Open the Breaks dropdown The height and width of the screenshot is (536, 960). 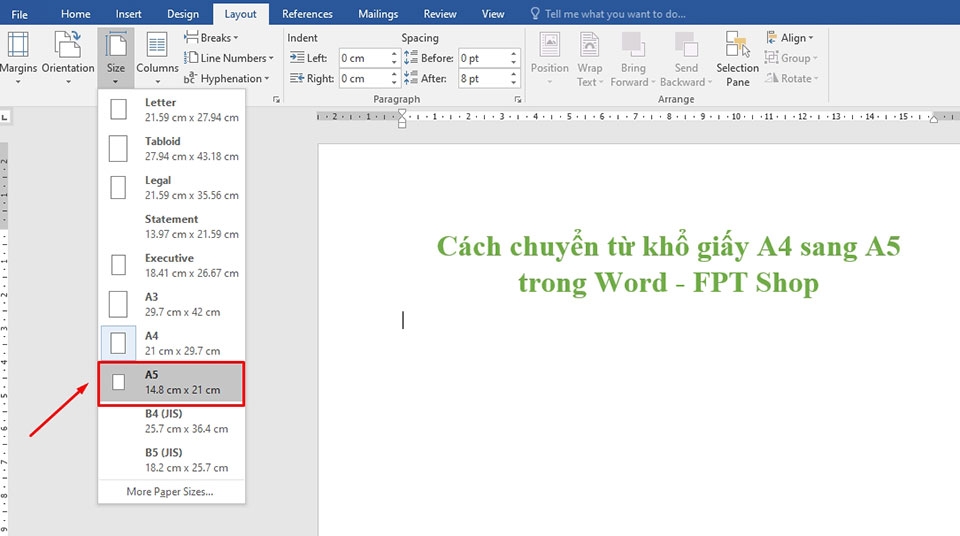pyautogui.click(x=211, y=37)
